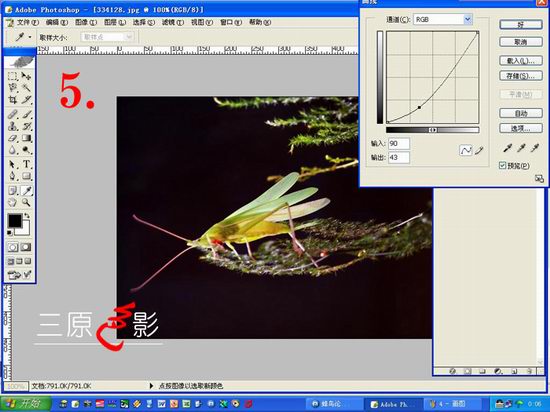This screenshot has width=550, height=412.
Task: Click Auto (自动) button in Curves dialog
Action: 521,113
